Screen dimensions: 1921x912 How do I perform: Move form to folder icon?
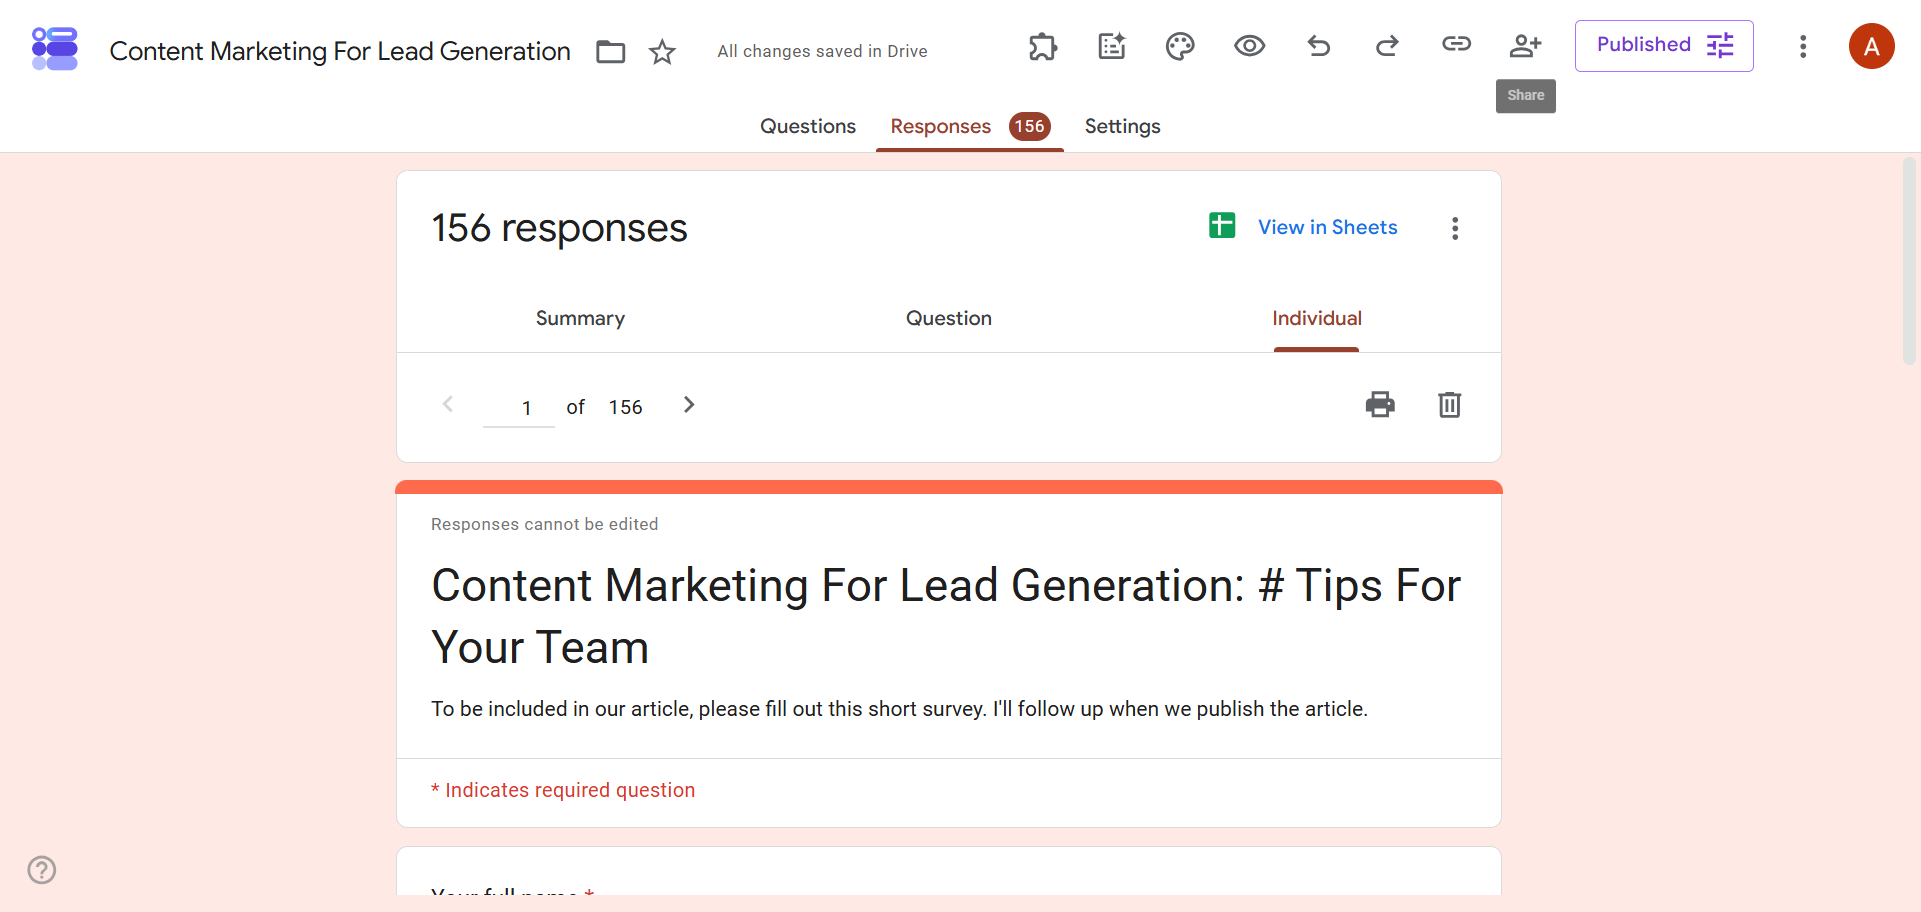click(x=610, y=52)
